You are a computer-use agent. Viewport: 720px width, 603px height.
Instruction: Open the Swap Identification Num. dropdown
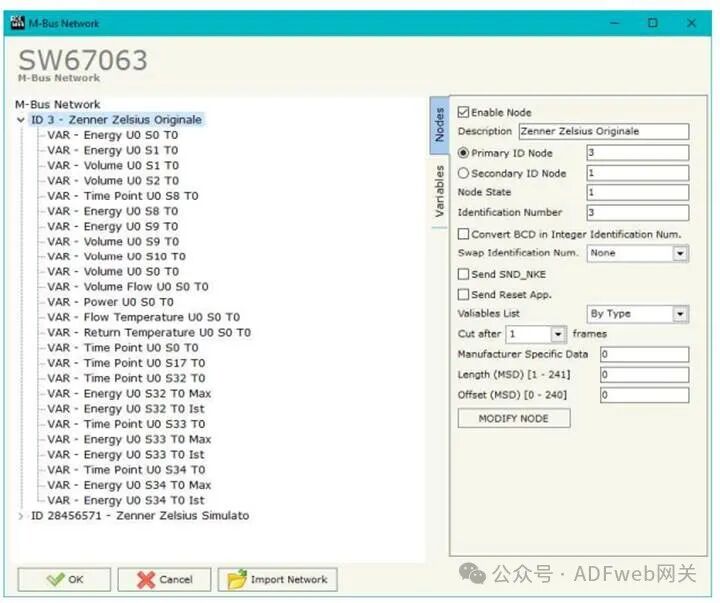pyautogui.click(x=680, y=254)
